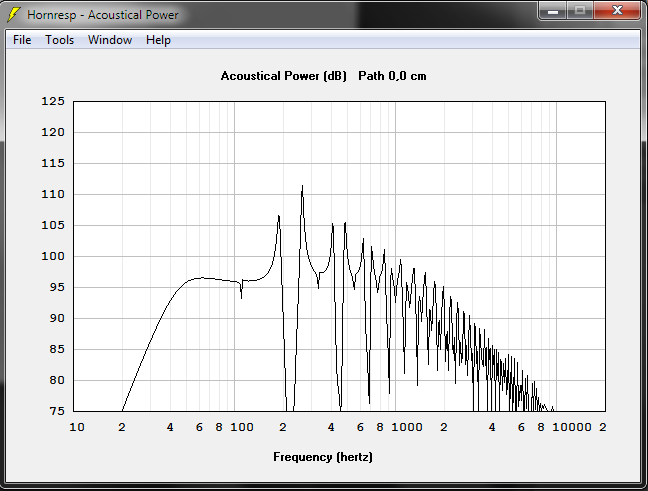The width and height of the screenshot is (648, 491).
Task: Click the 110 value on the dB axis
Action: pos(53,194)
